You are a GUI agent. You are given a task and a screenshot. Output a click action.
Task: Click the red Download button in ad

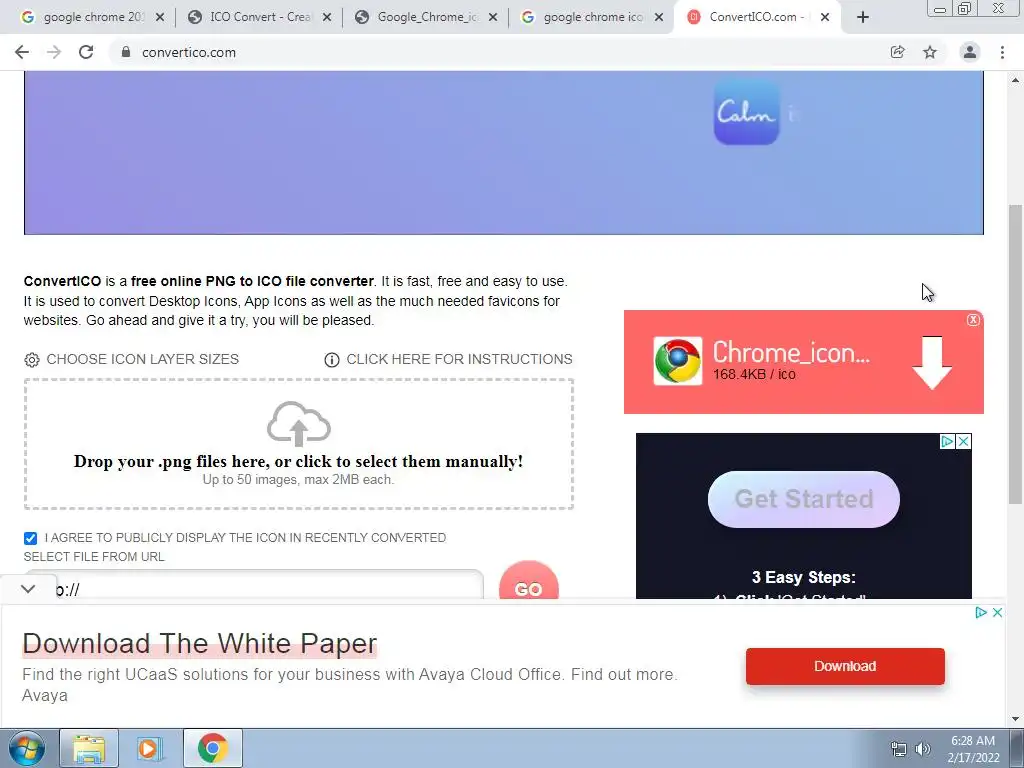[x=845, y=666]
